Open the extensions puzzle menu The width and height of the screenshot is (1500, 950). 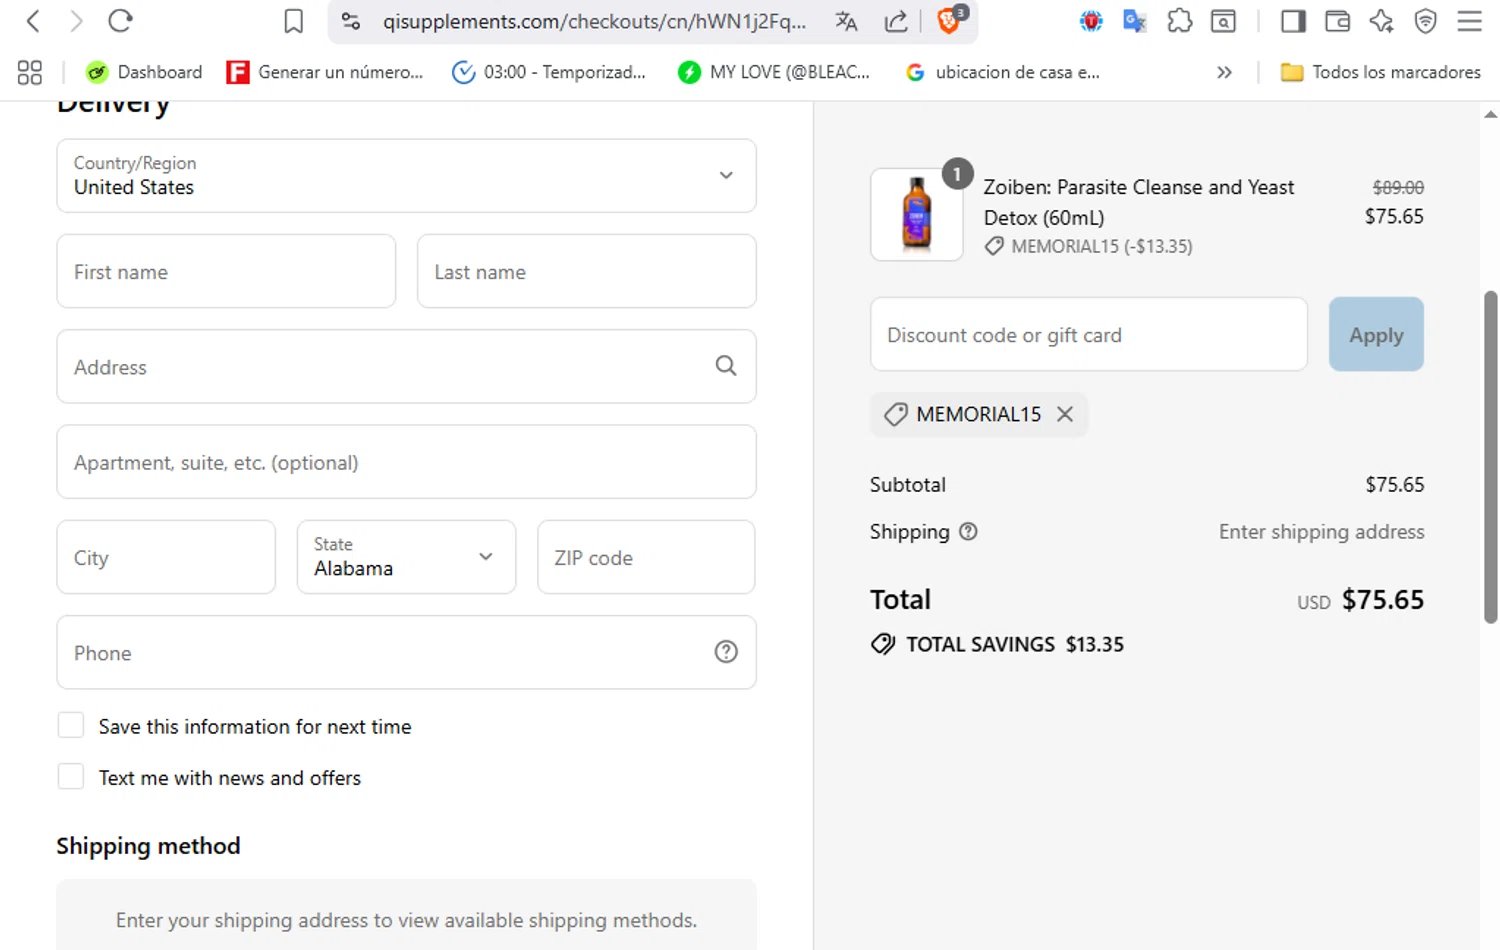point(1179,21)
